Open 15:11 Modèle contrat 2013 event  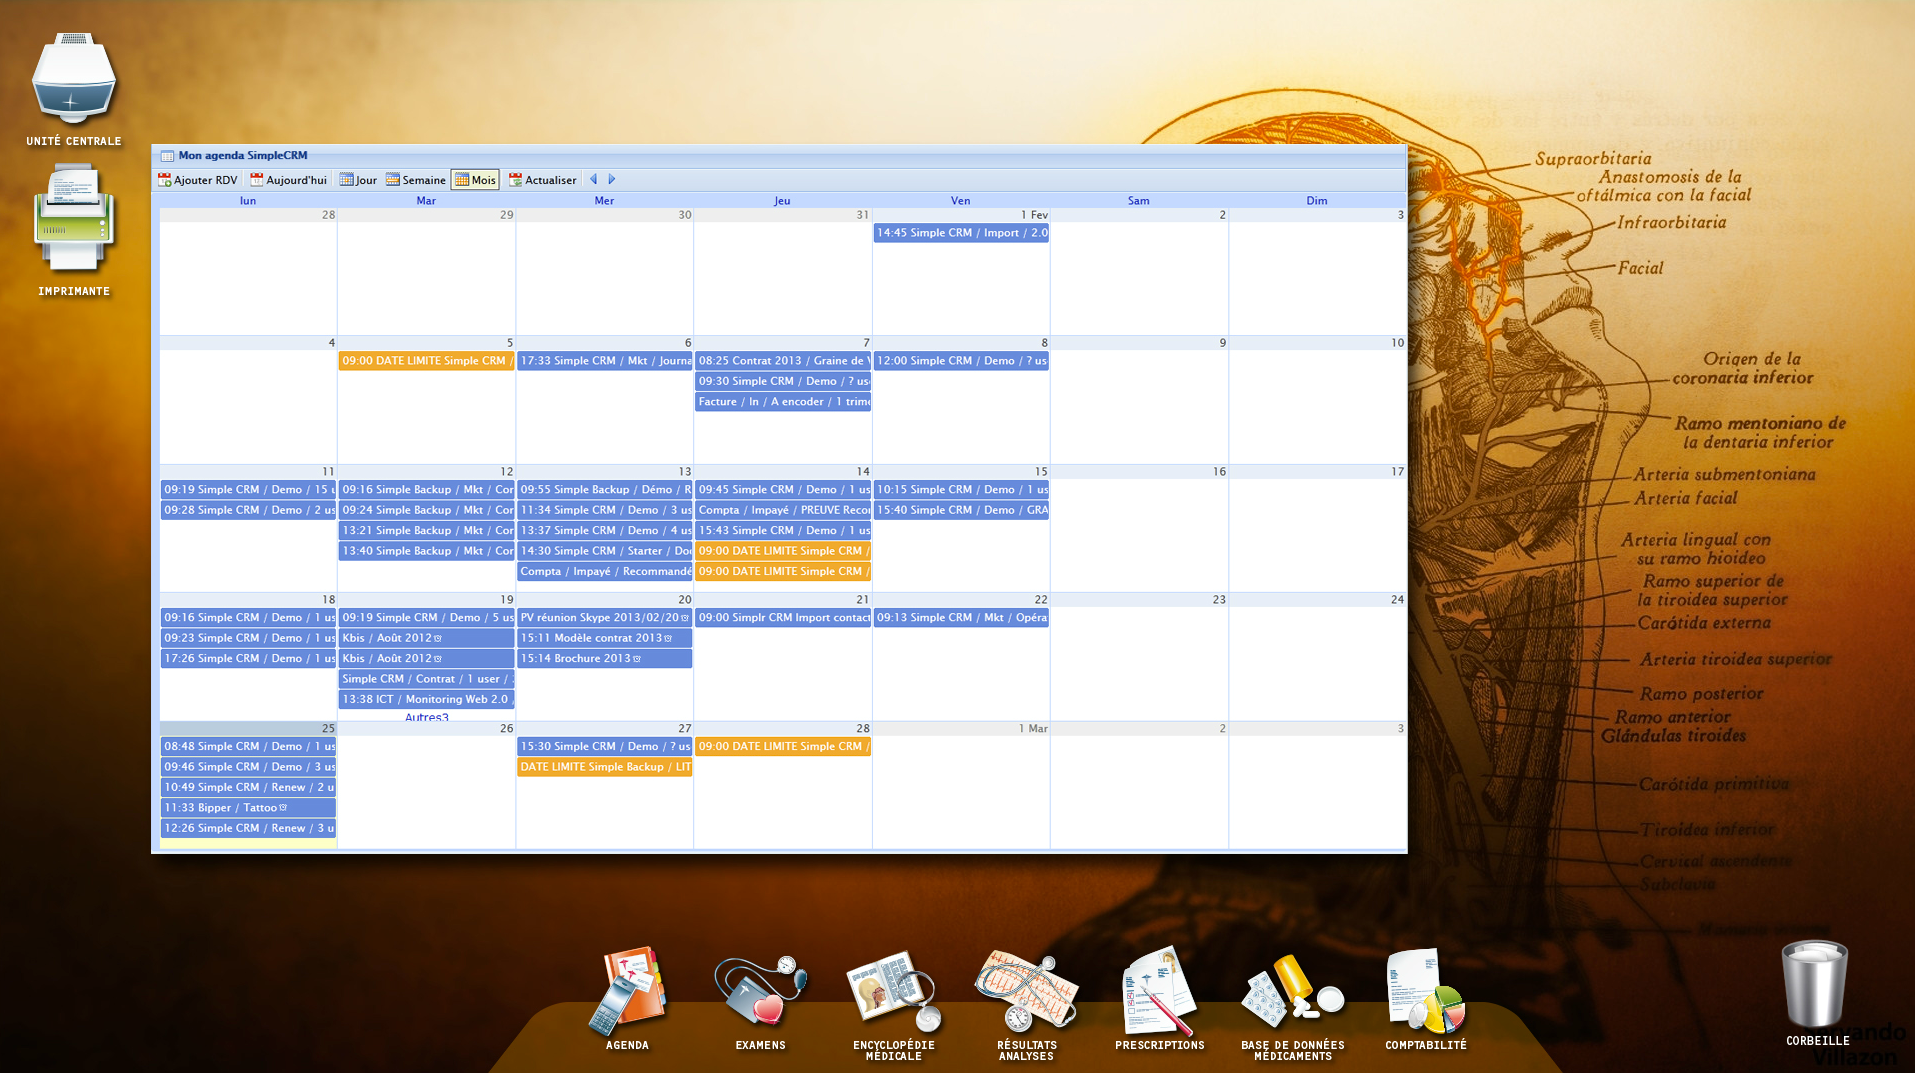click(604, 638)
